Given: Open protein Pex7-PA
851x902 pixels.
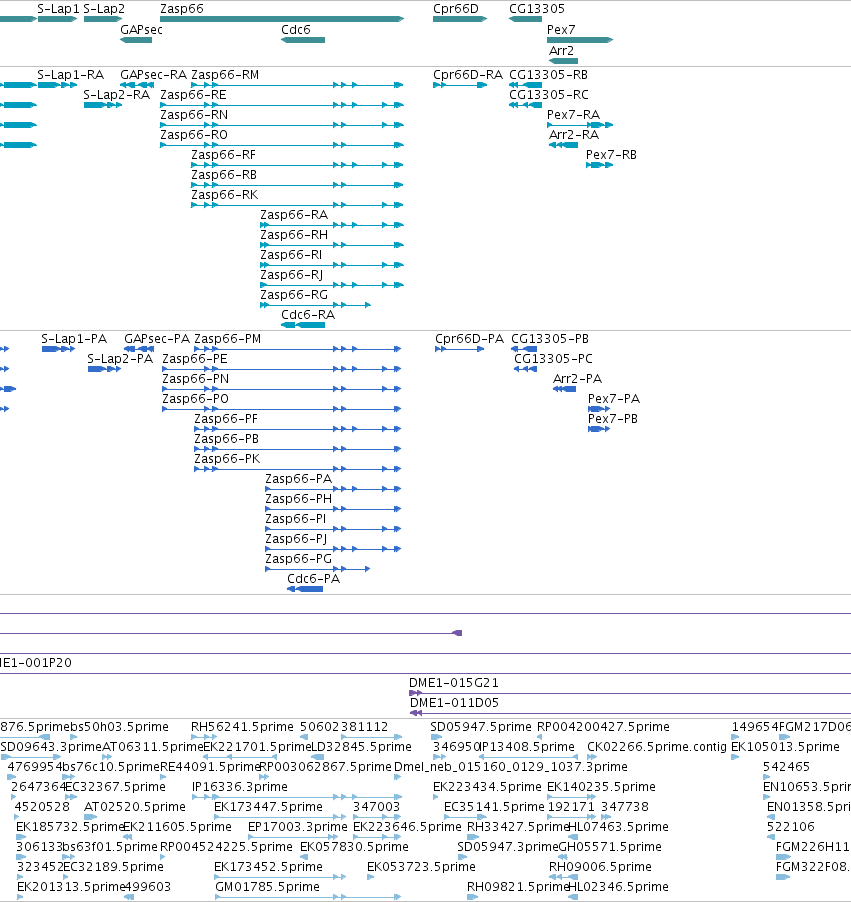Looking at the screenshot, I should pyautogui.click(x=614, y=399).
